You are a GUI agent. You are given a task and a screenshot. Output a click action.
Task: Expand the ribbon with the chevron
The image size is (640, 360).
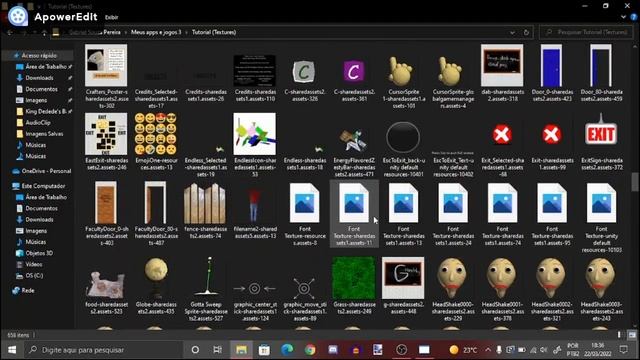[x=623, y=17]
